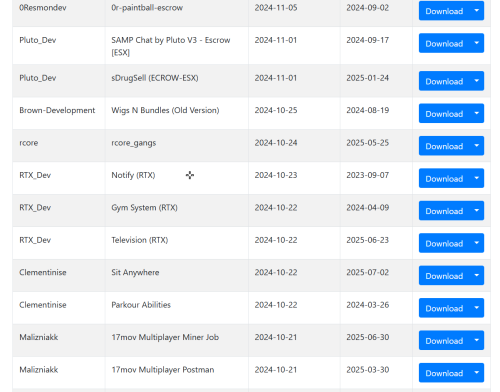Click Wigs N Bundles (Old Version) text
The height and width of the screenshot is (392, 500).
(x=165, y=110)
